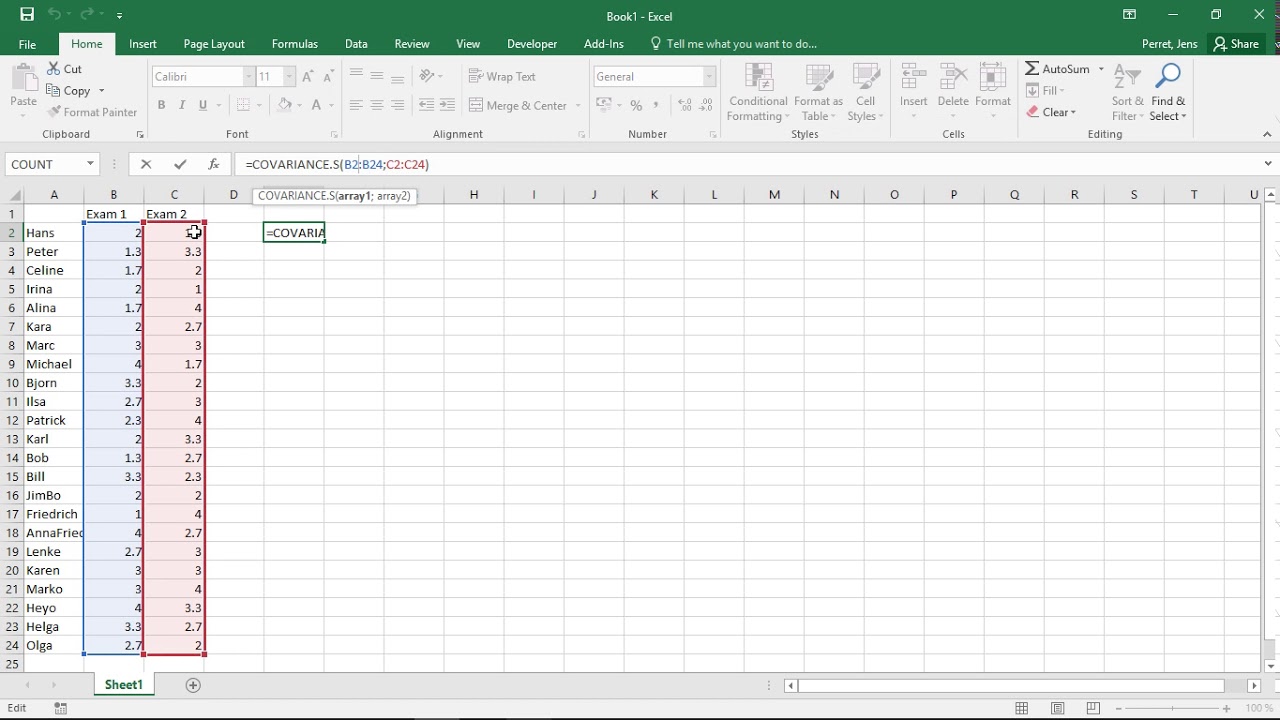Click the Orientation text angle icon
The width and height of the screenshot is (1280, 720).
(427, 76)
